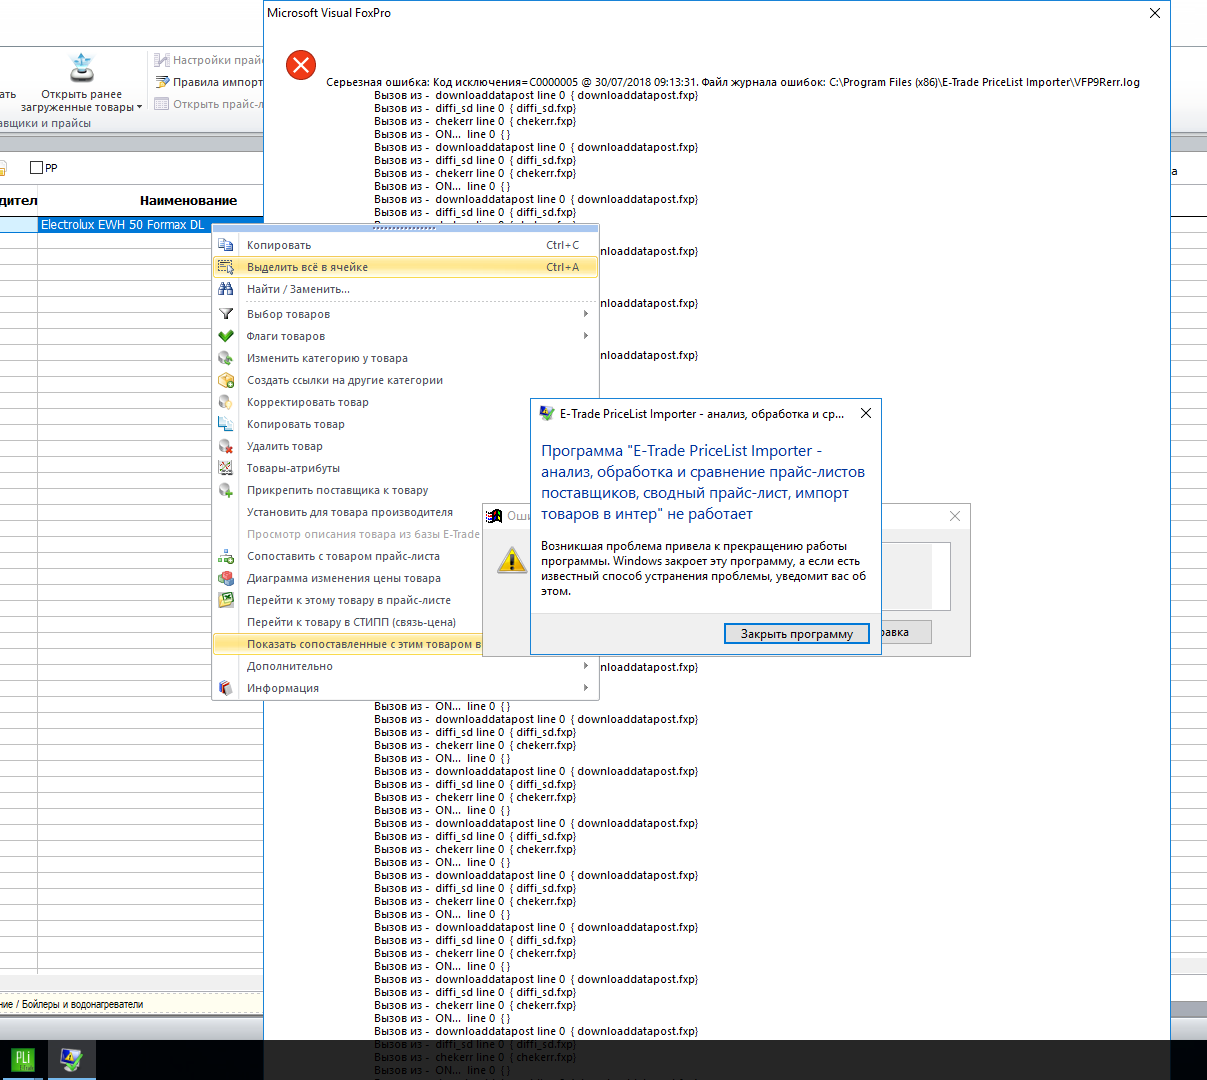Close the E-Trade PriceList Importer crash dialog
This screenshot has width=1207, height=1080.
[866, 413]
